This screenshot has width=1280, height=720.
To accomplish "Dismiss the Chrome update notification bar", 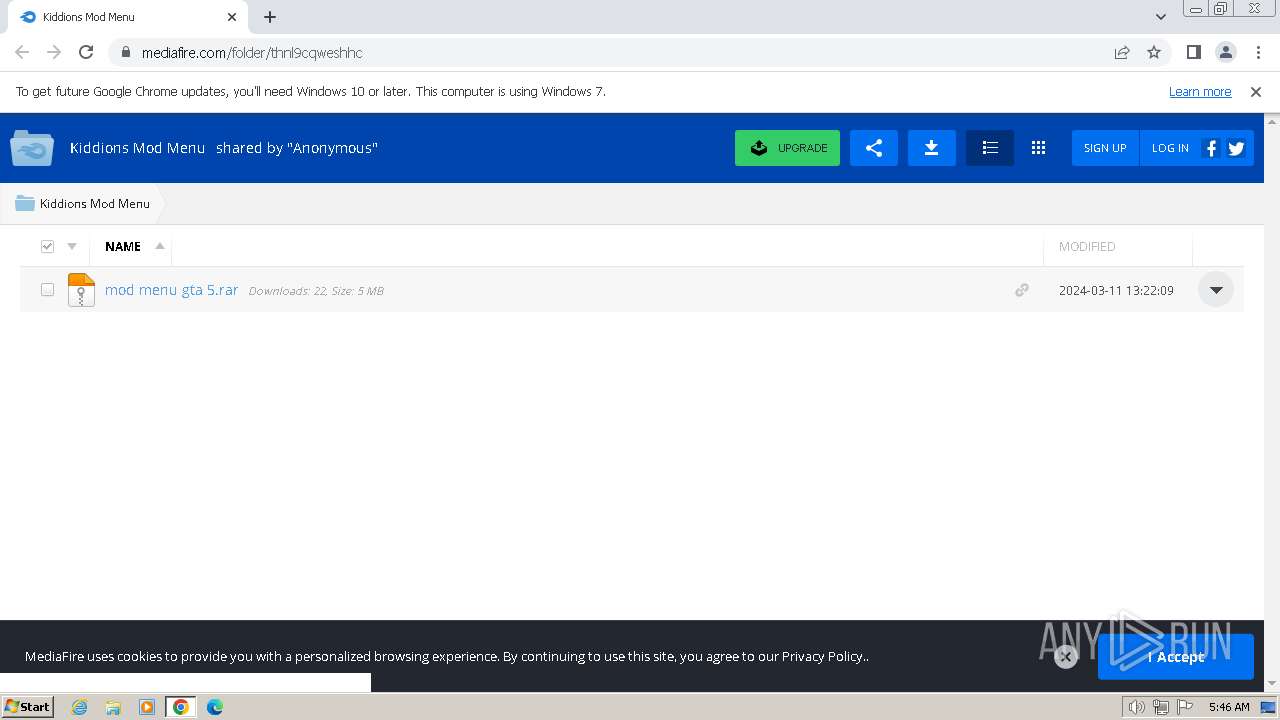I will (x=1256, y=91).
